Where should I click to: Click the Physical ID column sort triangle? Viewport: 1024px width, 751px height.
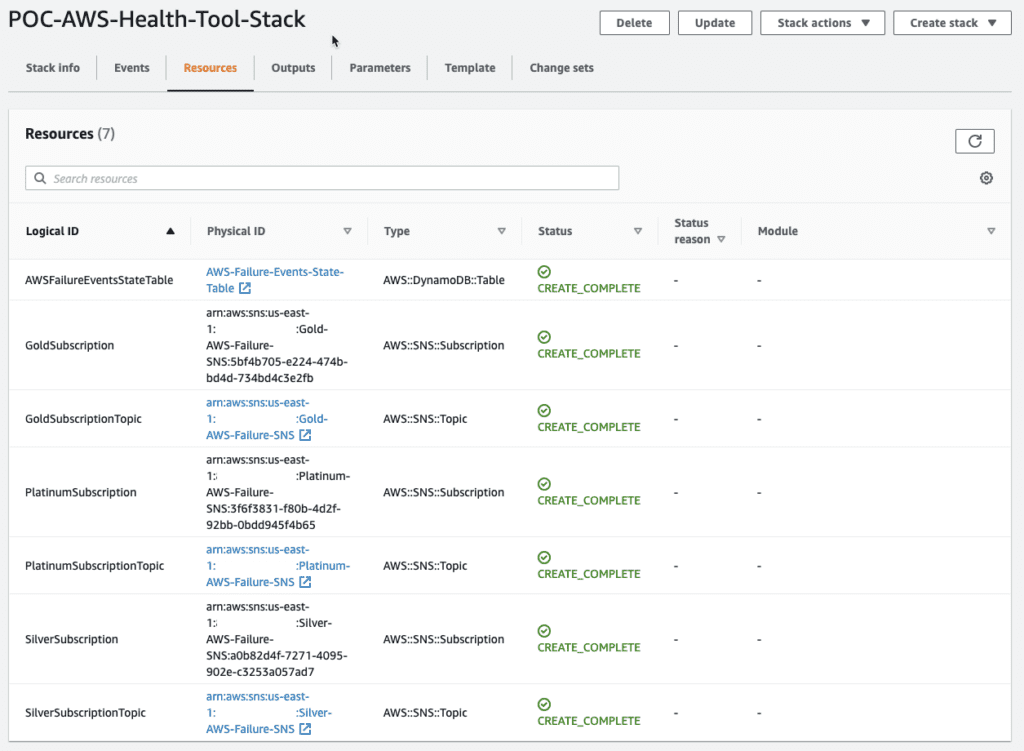click(347, 231)
